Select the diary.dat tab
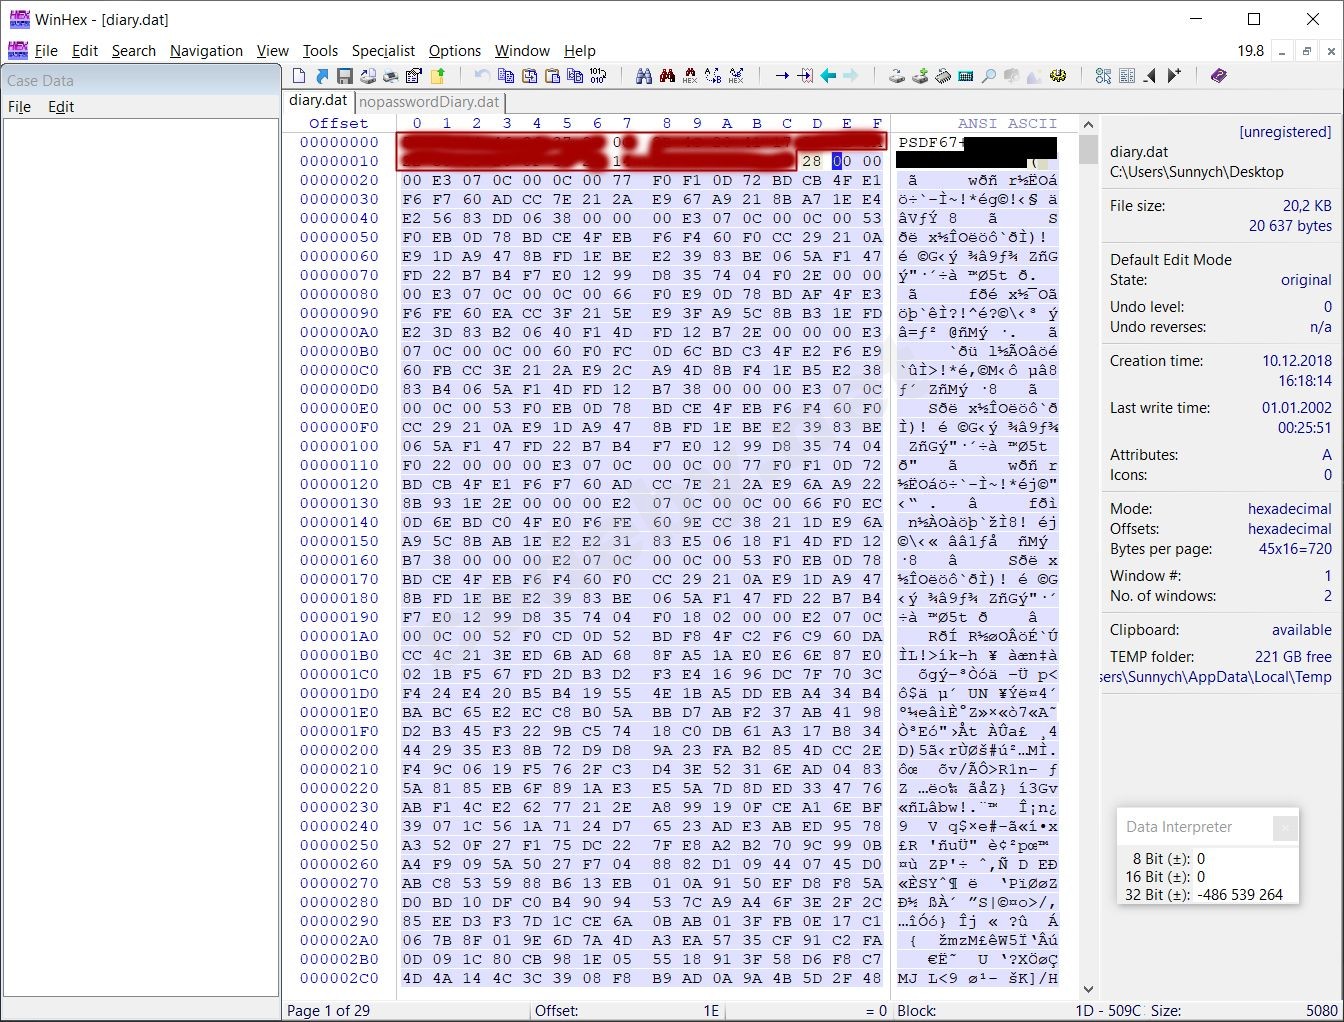The image size is (1344, 1022). (x=318, y=101)
